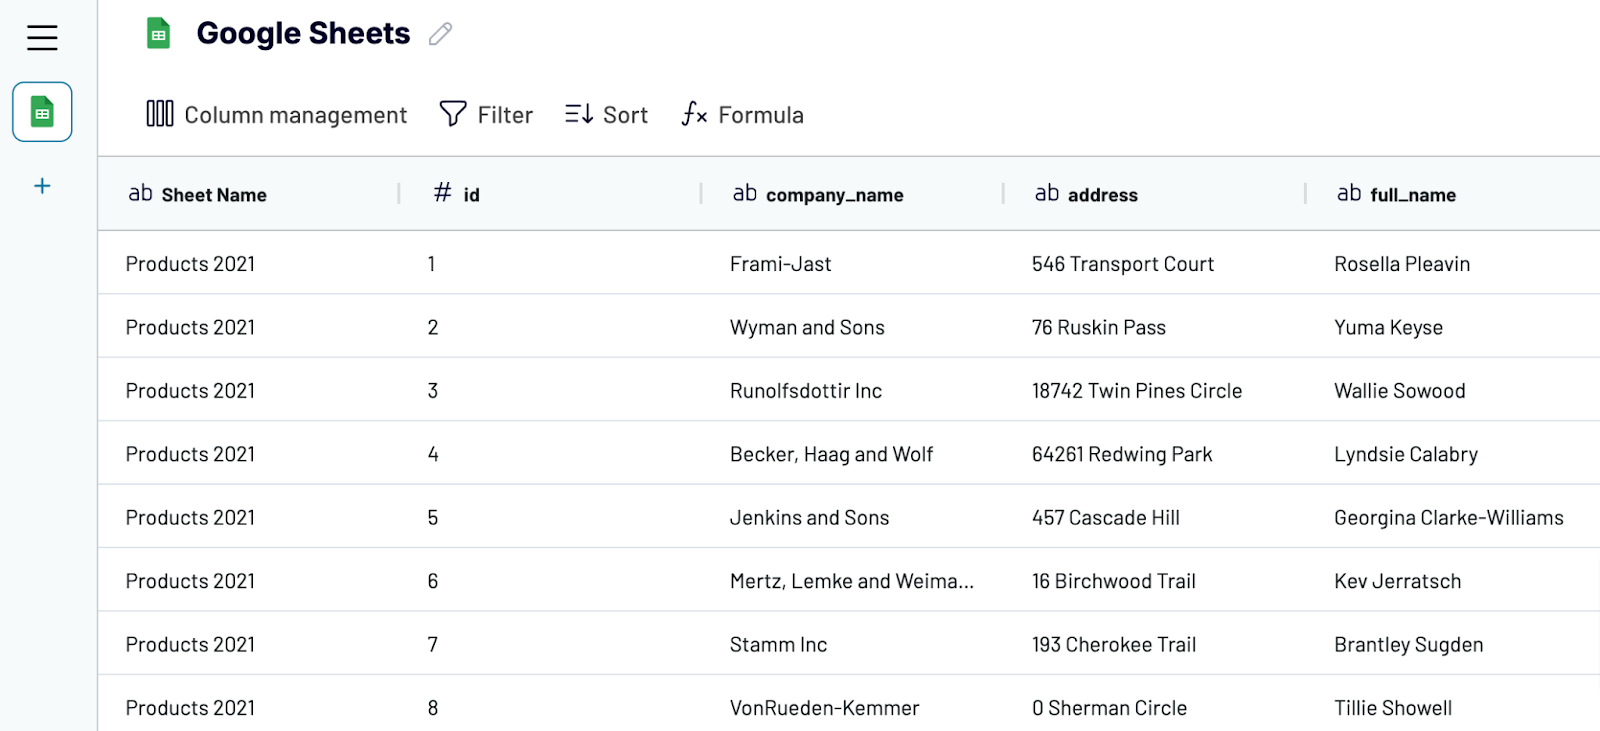Open the Formula tool

pos(743,114)
